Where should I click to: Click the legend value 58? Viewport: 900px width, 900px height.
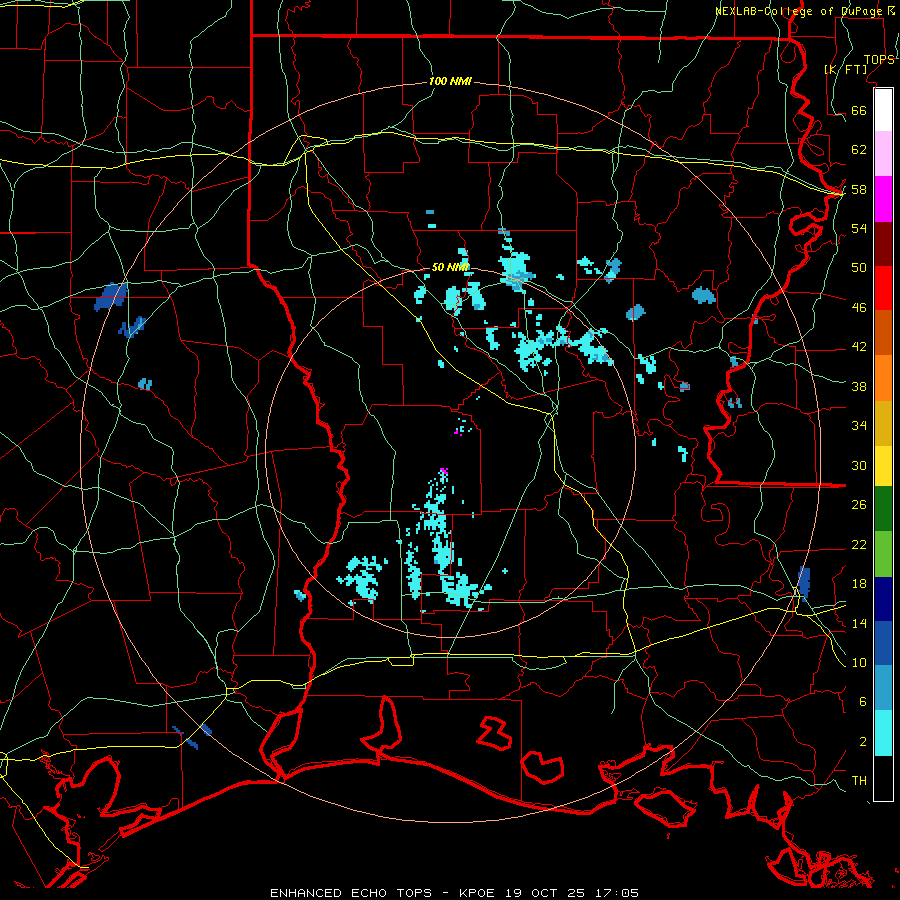[x=859, y=189]
